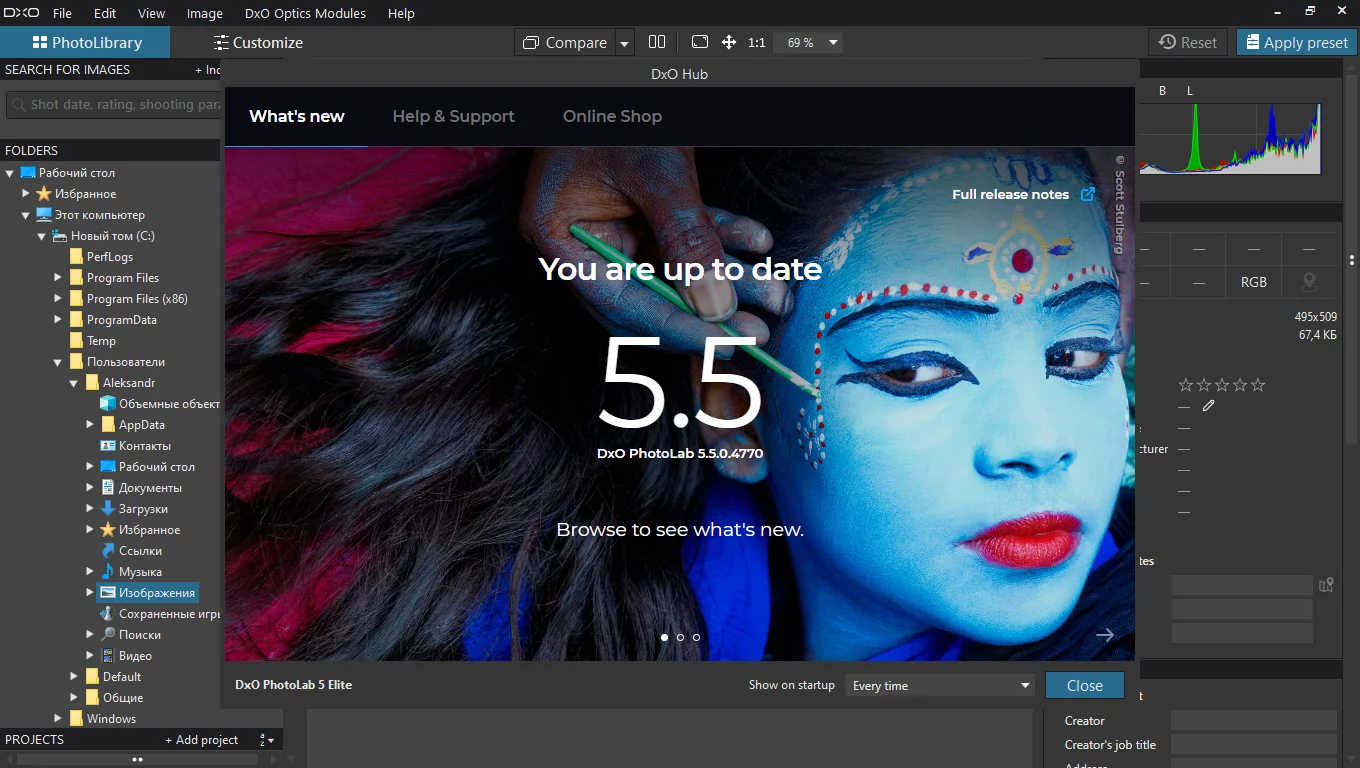Click the pencil edit icon under the rating stars
The height and width of the screenshot is (768, 1360).
coord(1209,406)
